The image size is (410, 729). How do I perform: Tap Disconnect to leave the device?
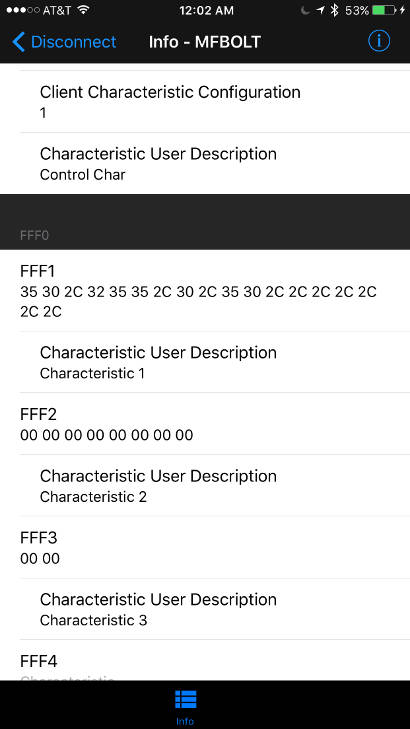click(73, 42)
